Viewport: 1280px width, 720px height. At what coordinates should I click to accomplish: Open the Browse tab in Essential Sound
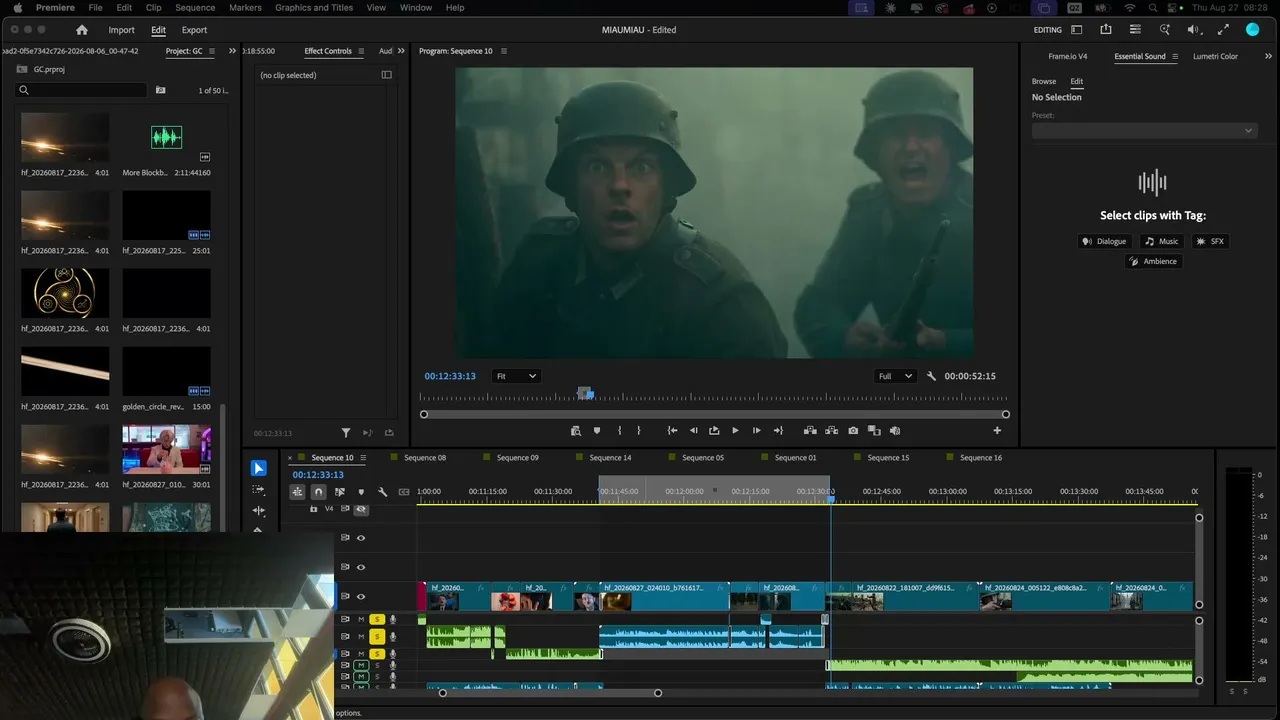pyautogui.click(x=1044, y=81)
